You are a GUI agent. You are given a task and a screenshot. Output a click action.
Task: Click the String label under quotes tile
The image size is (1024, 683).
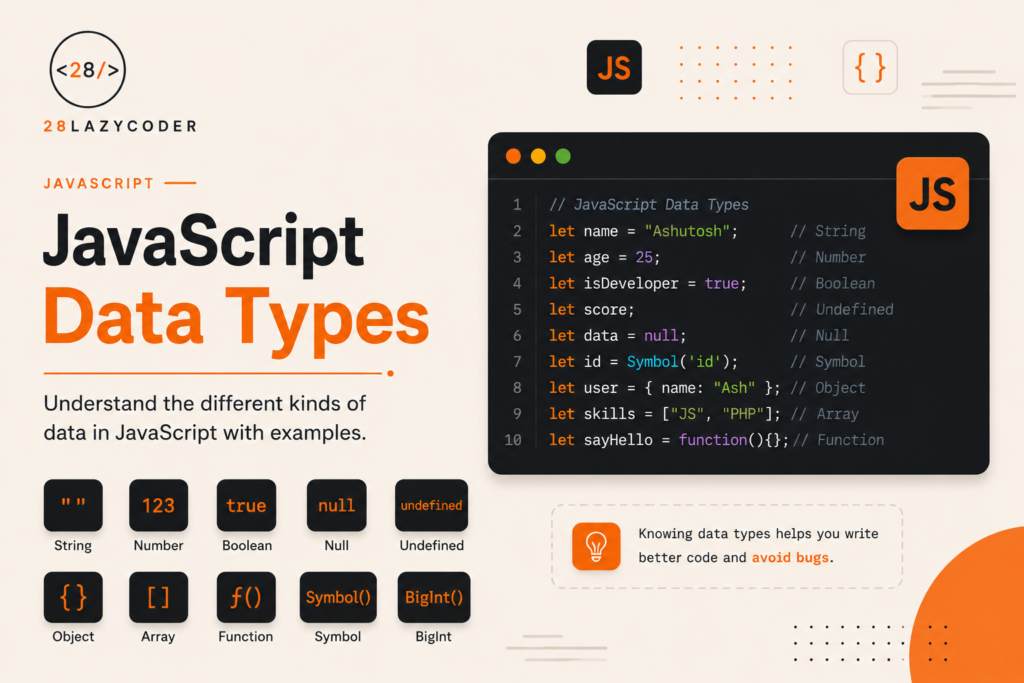(73, 545)
